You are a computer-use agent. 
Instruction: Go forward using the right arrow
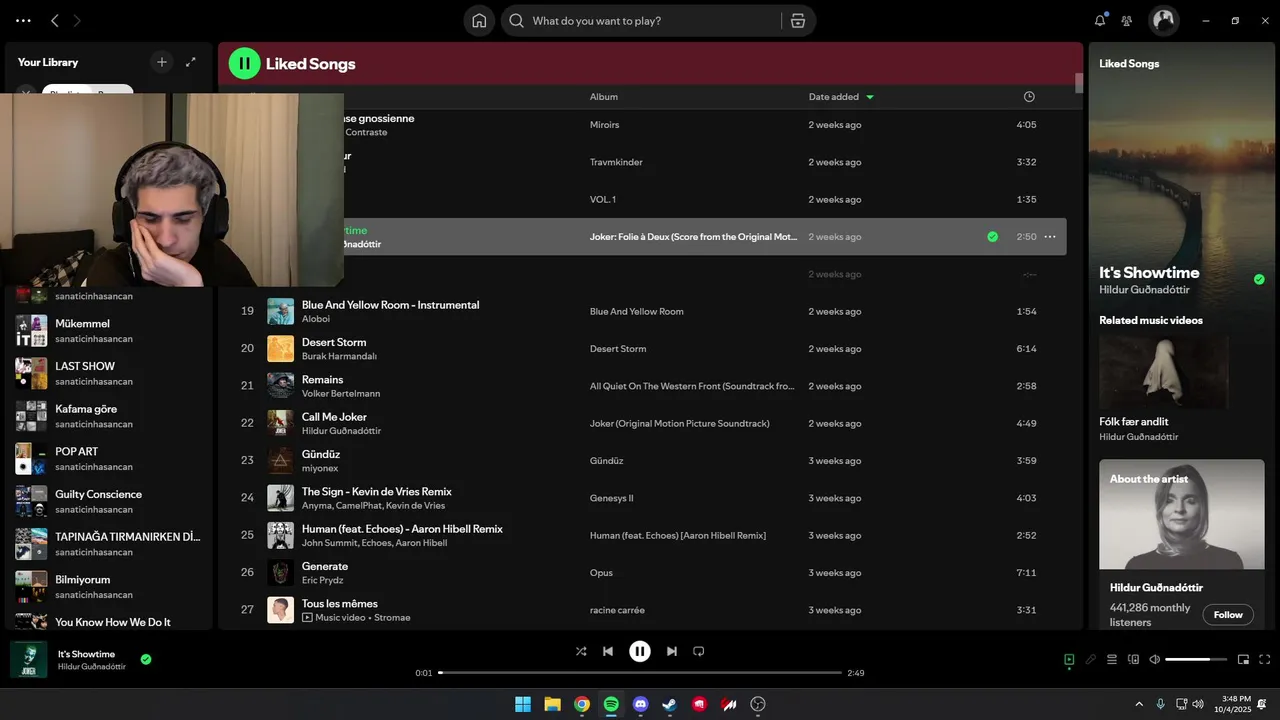(x=77, y=20)
